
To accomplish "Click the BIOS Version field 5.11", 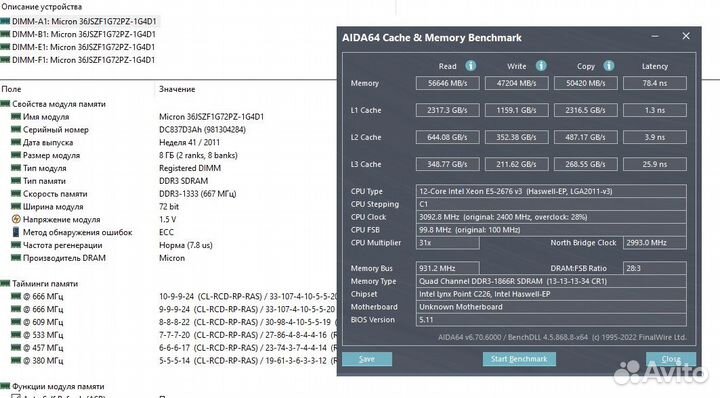I will (551, 320).
